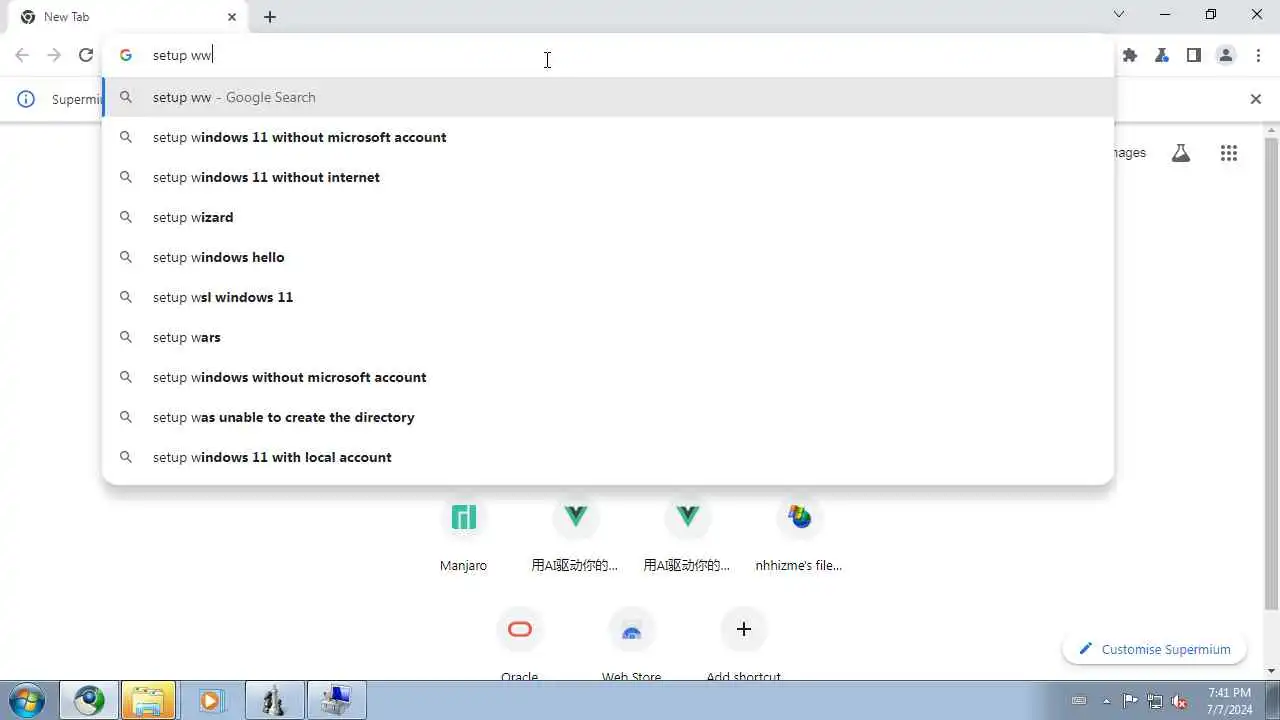Click the Add shortcut plus button
The height and width of the screenshot is (720, 1280).
click(x=743, y=629)
